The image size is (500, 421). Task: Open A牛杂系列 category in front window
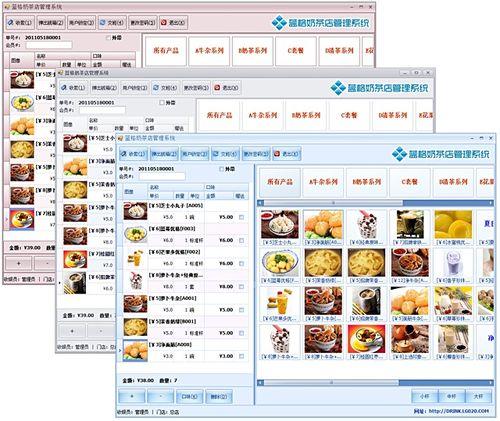[323, 182]
